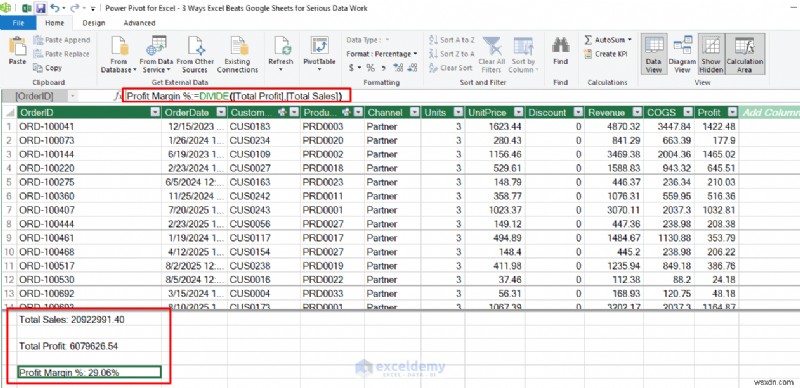Image resolution: width=800 pixels, height=388 pixels.
Task: Decrease decimal places
Action: [413, 67]
